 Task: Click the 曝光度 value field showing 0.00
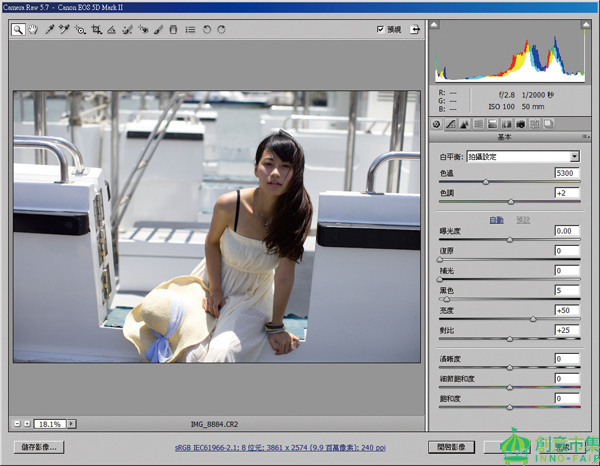pos(567,231)
